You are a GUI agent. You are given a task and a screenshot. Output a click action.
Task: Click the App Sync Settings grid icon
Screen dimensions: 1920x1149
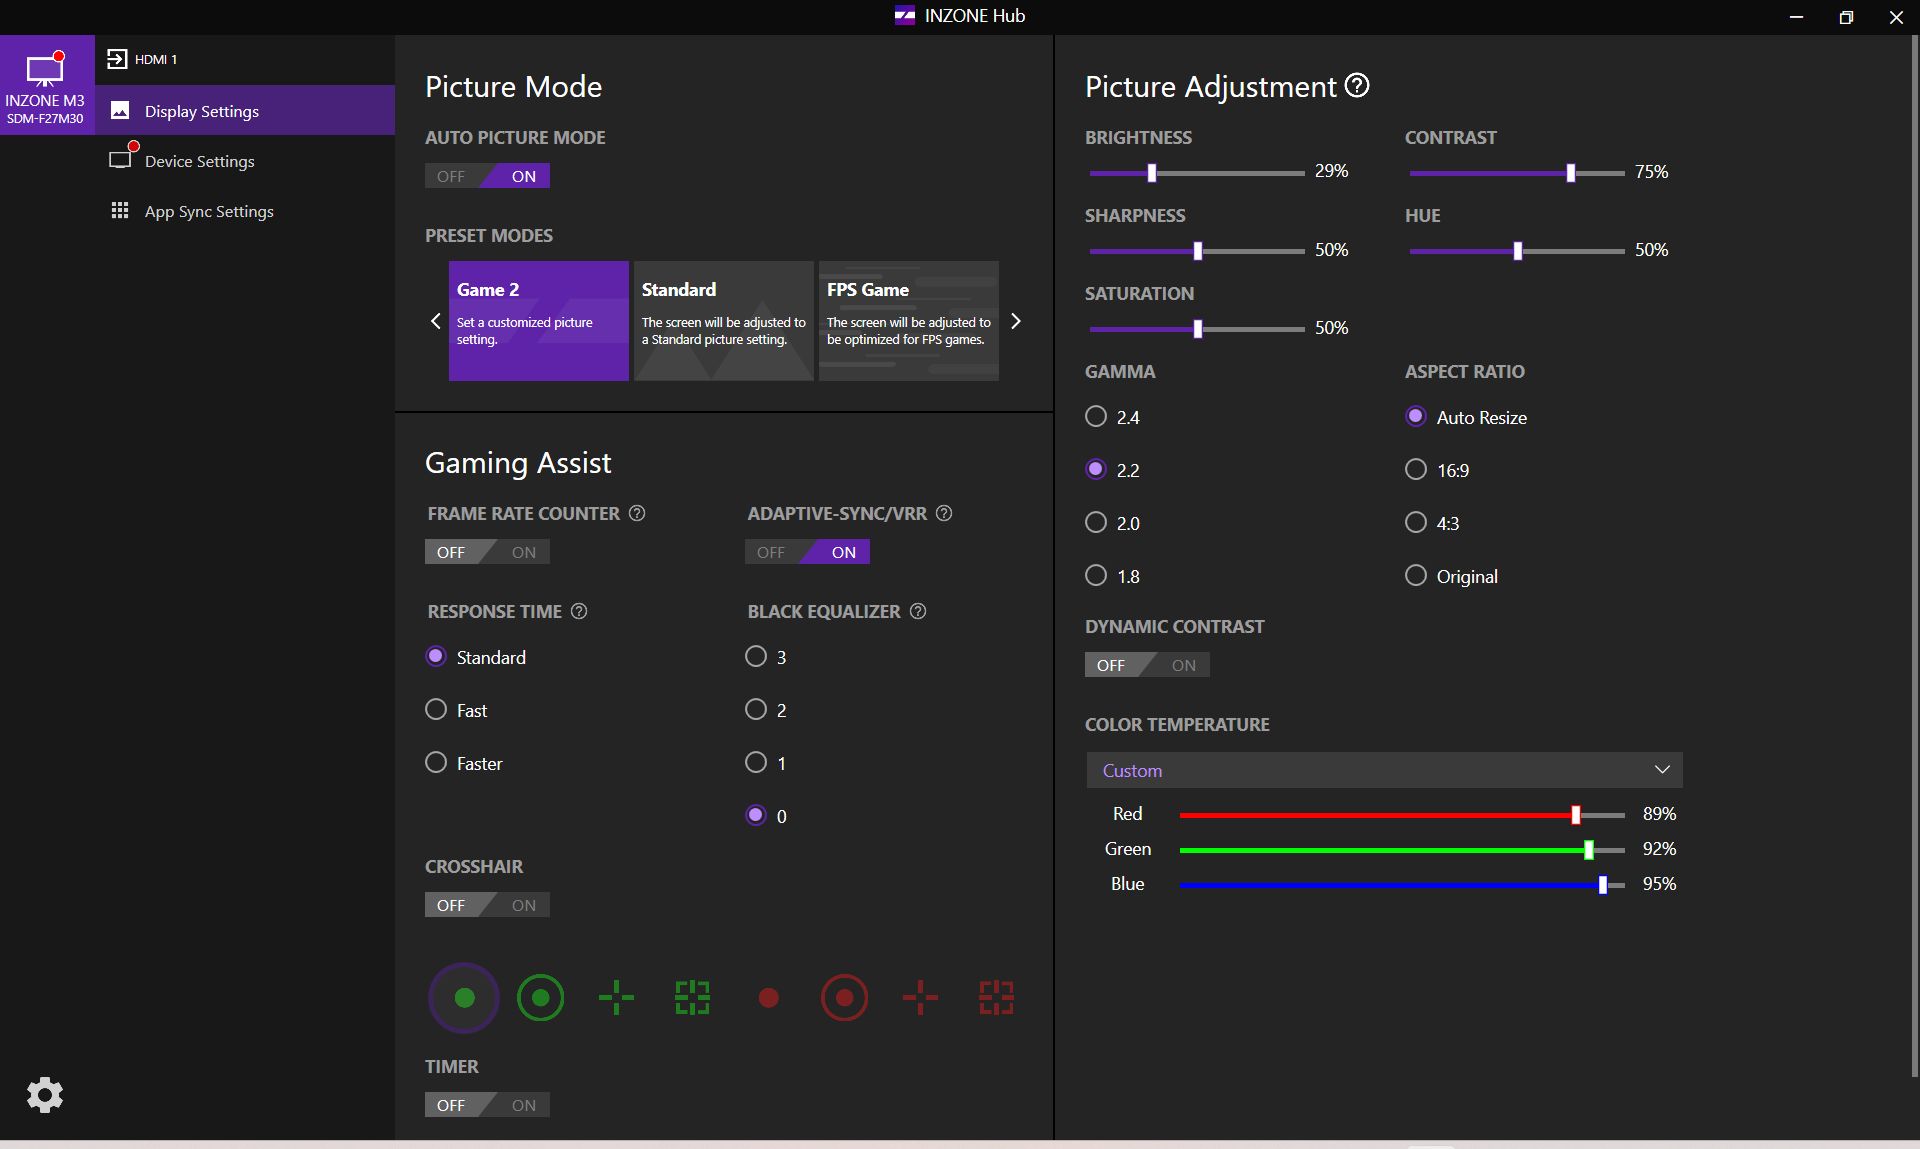pos(120,210)
